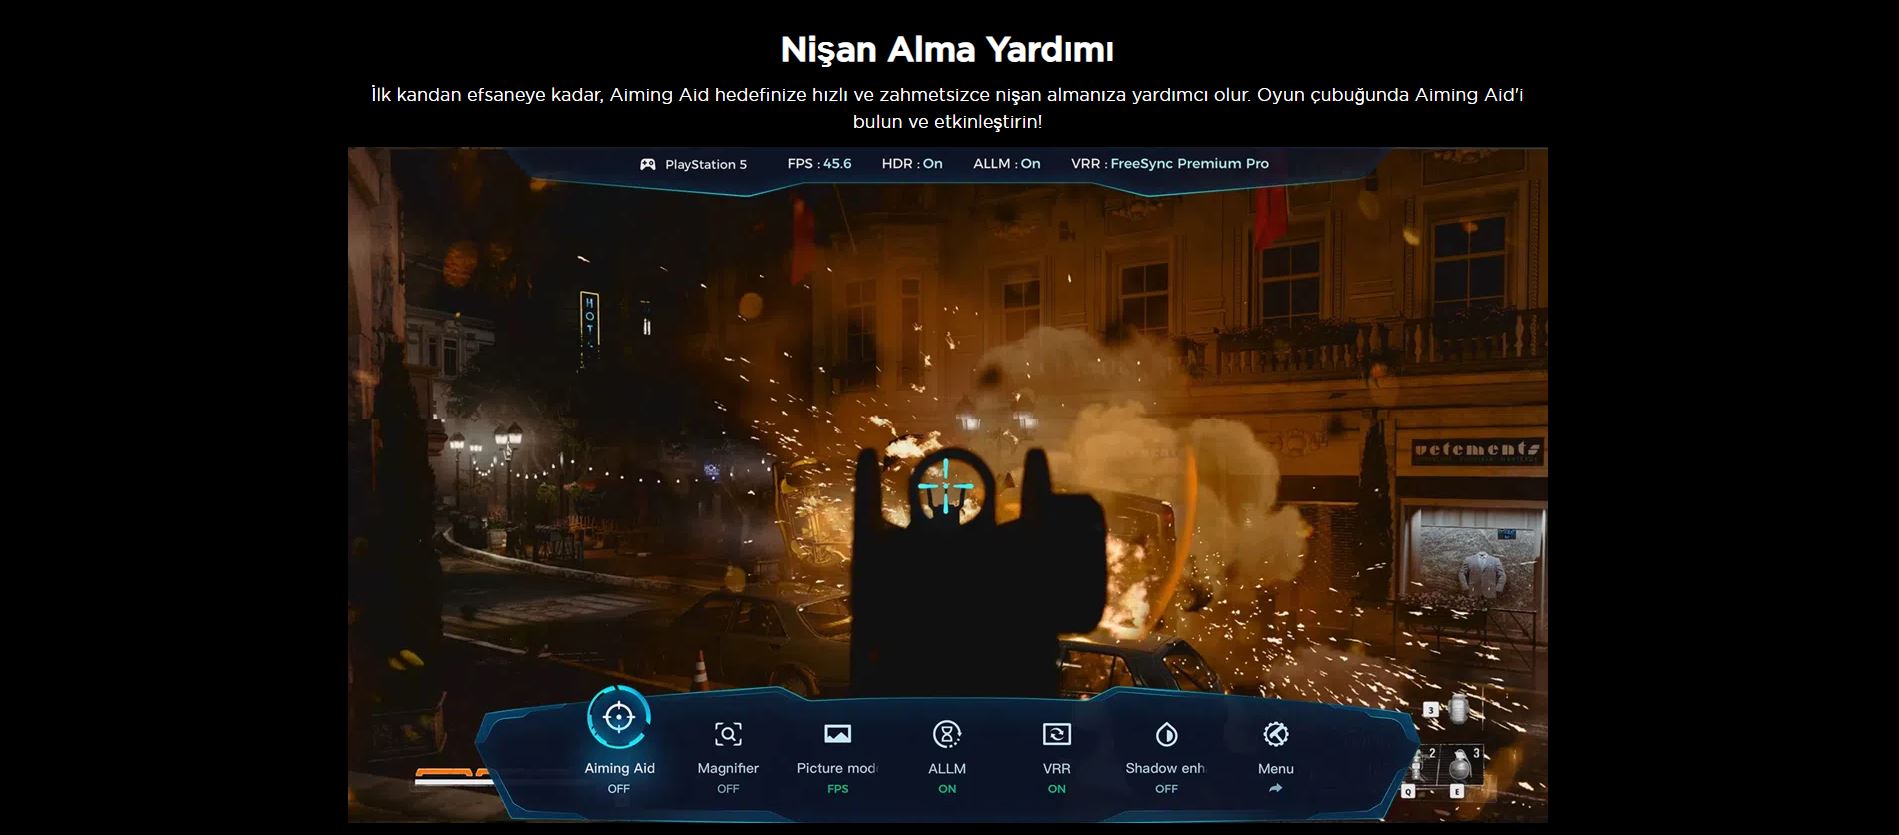Click the Magnifier label
Viewport: 1899px width, 835px height.
pyautogui.click(x=728, y=768)
